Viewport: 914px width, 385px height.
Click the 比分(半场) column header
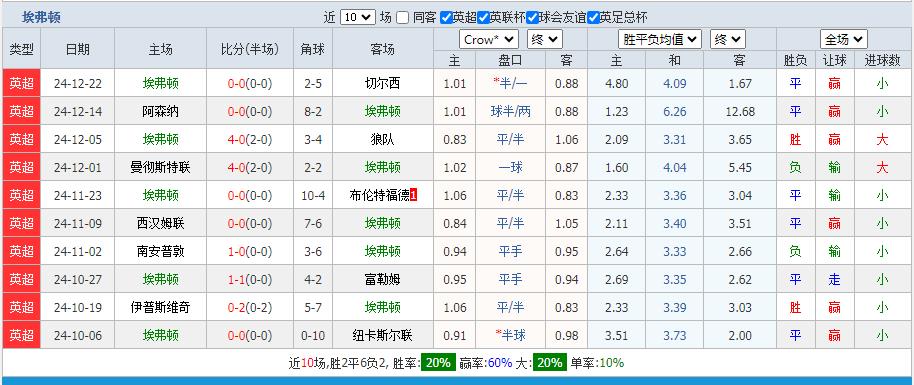point(250,49)
